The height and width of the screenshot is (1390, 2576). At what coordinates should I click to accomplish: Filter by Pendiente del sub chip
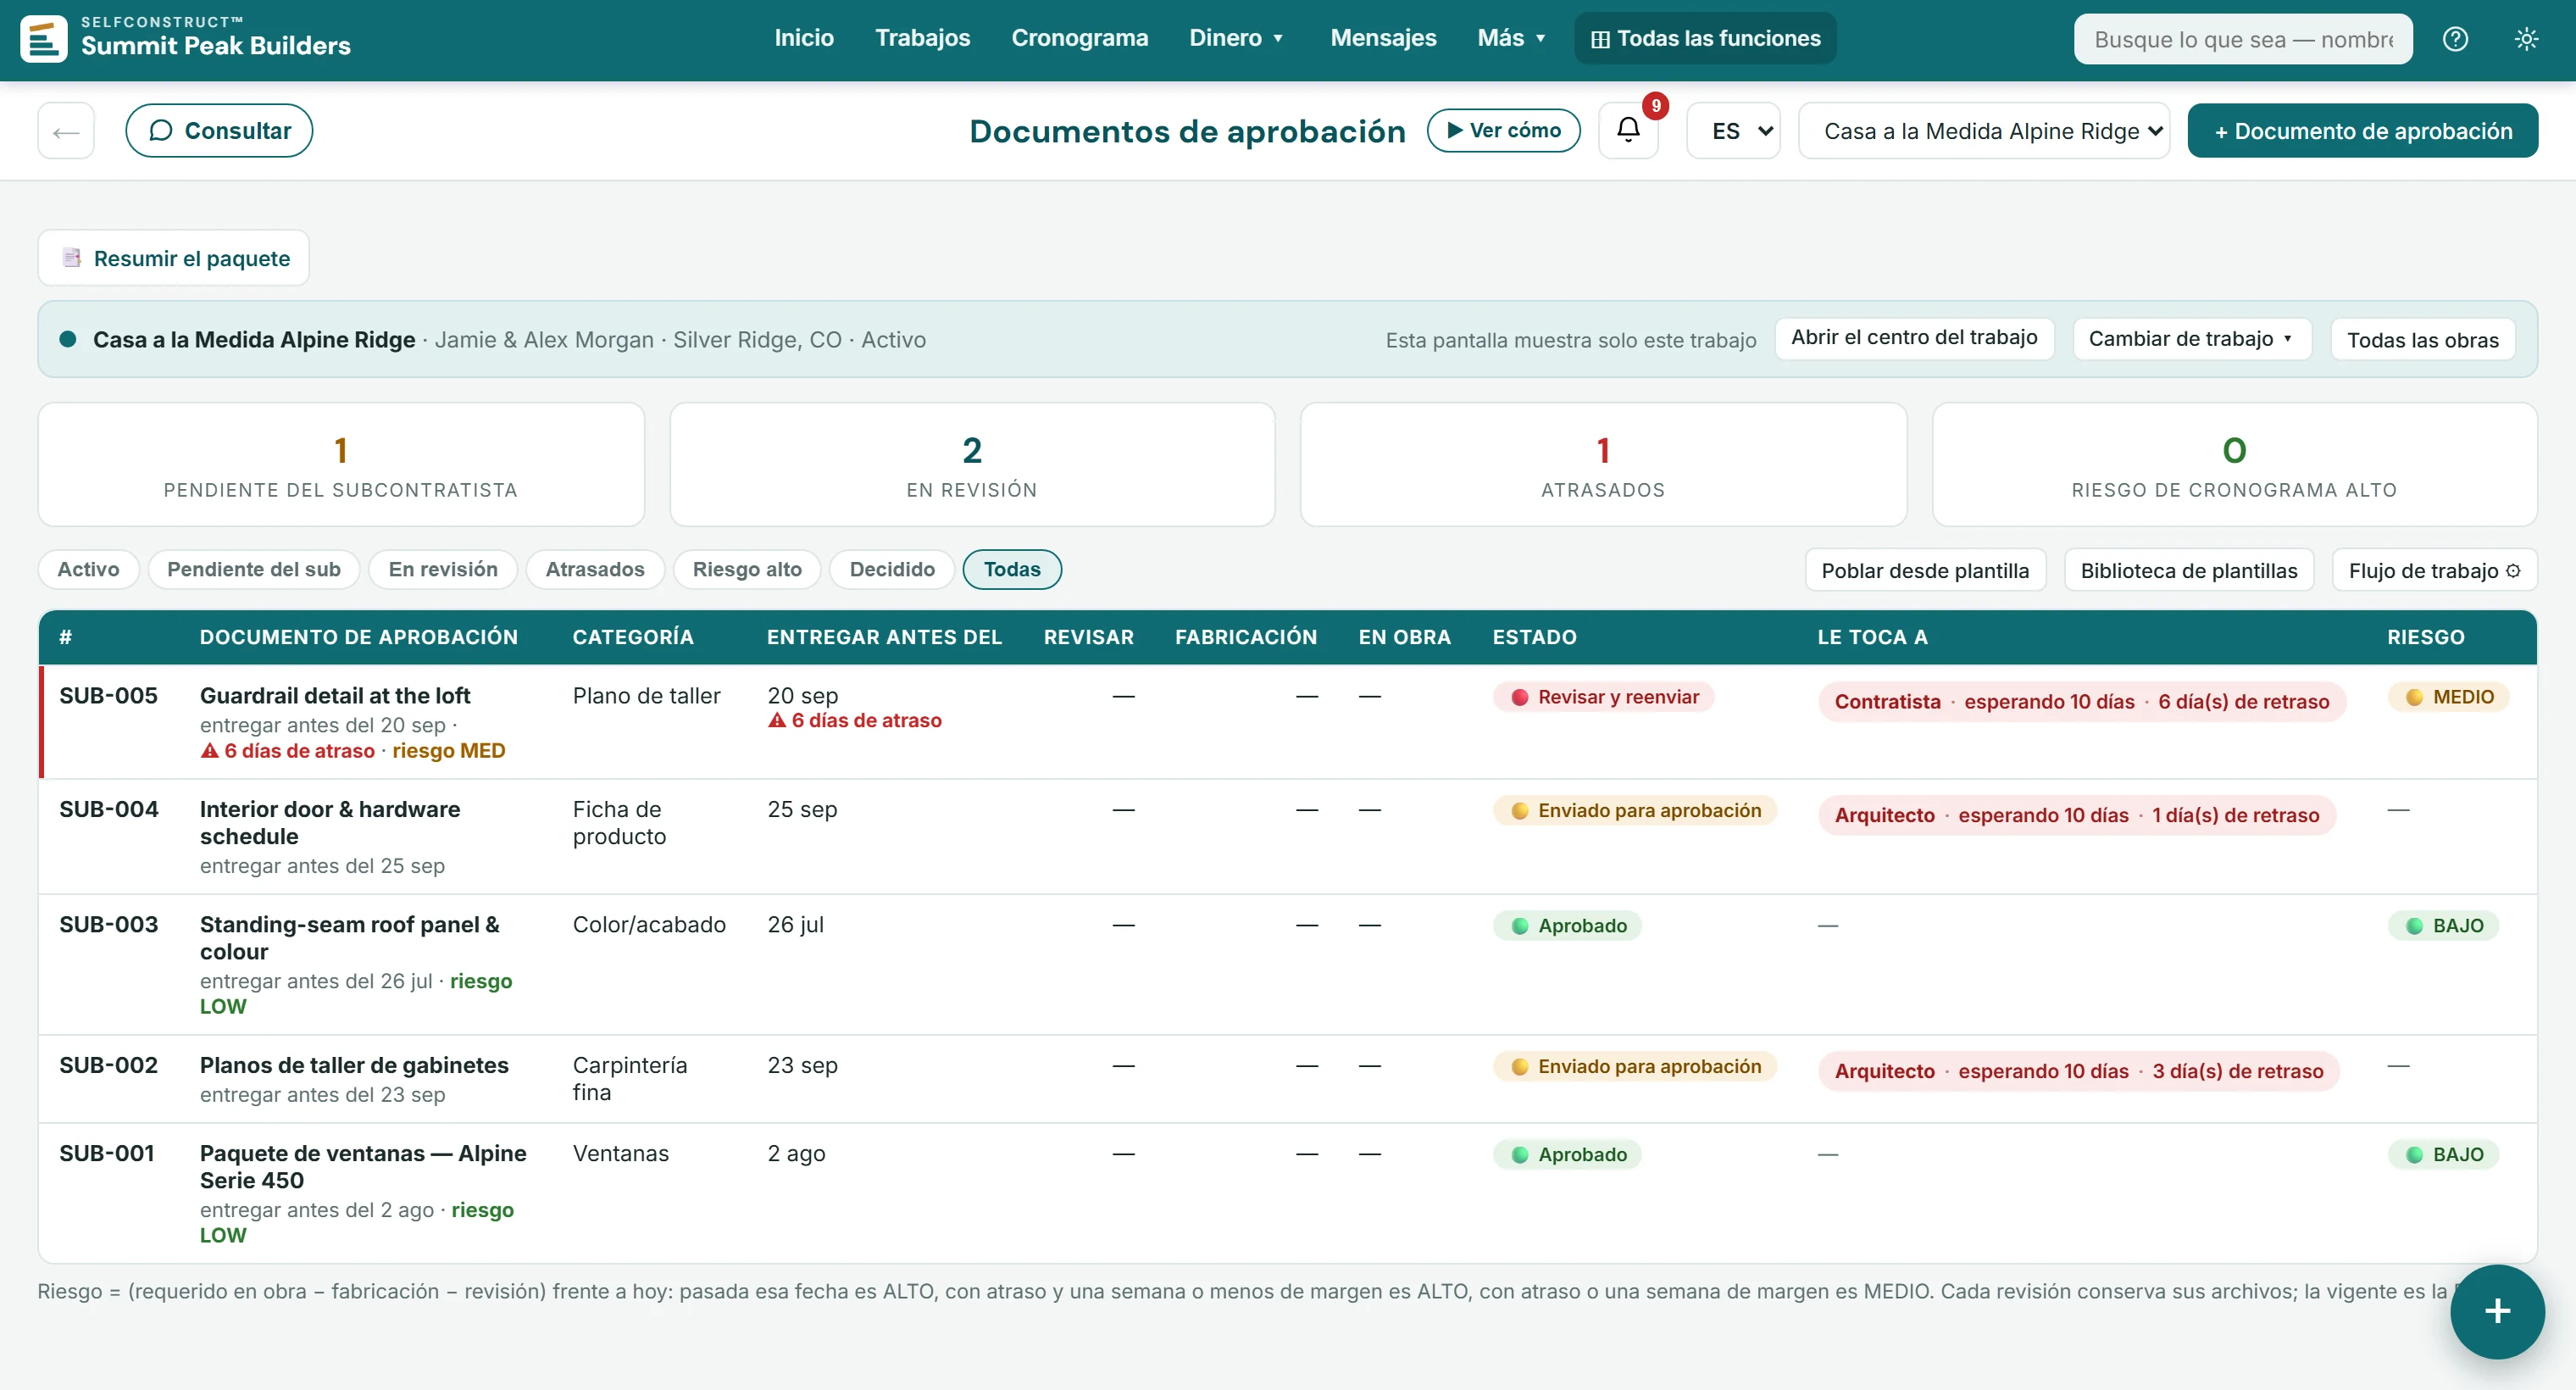tap(254, 569)
